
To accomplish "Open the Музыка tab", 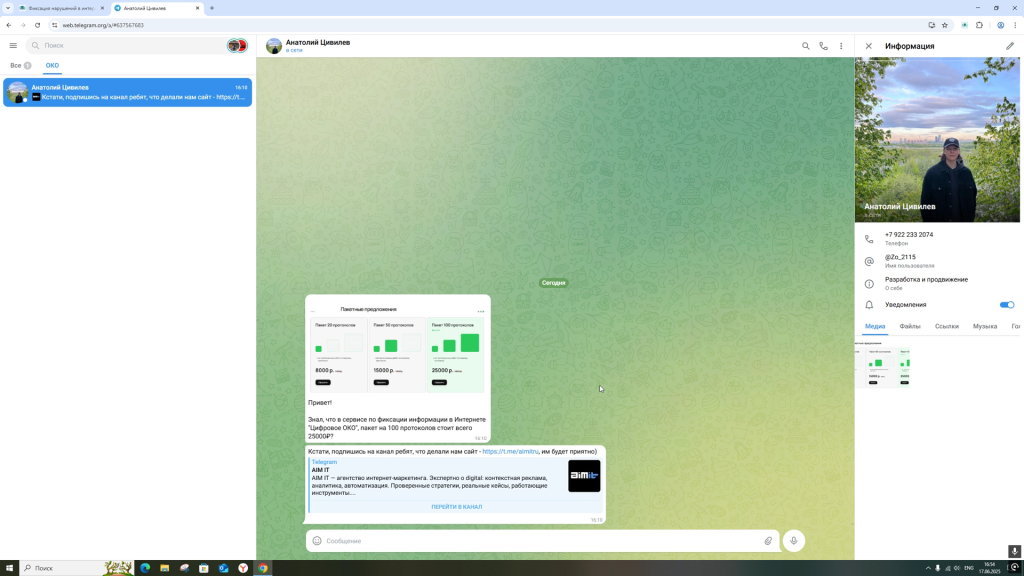I will (984, 326).
